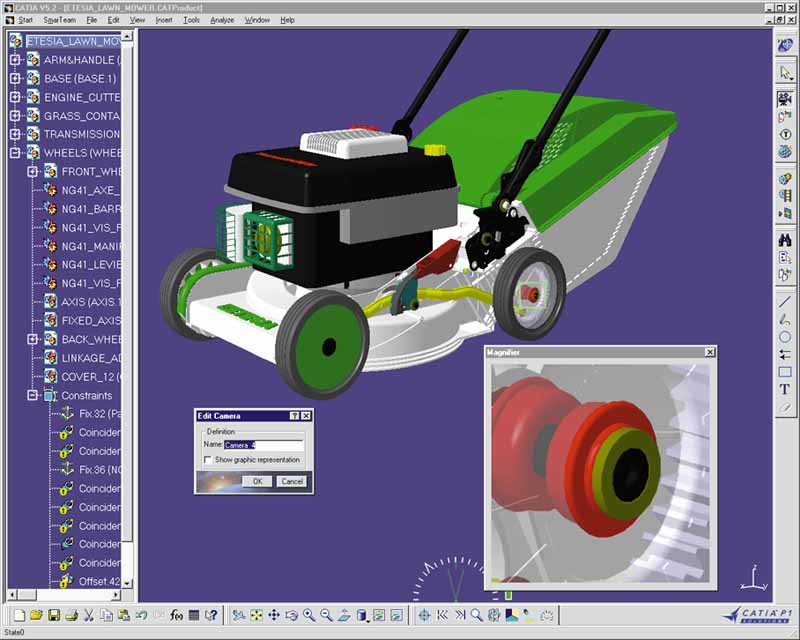Open the Tools menu
The height and width of the screenshot is (640, 800).
[191, 20]
